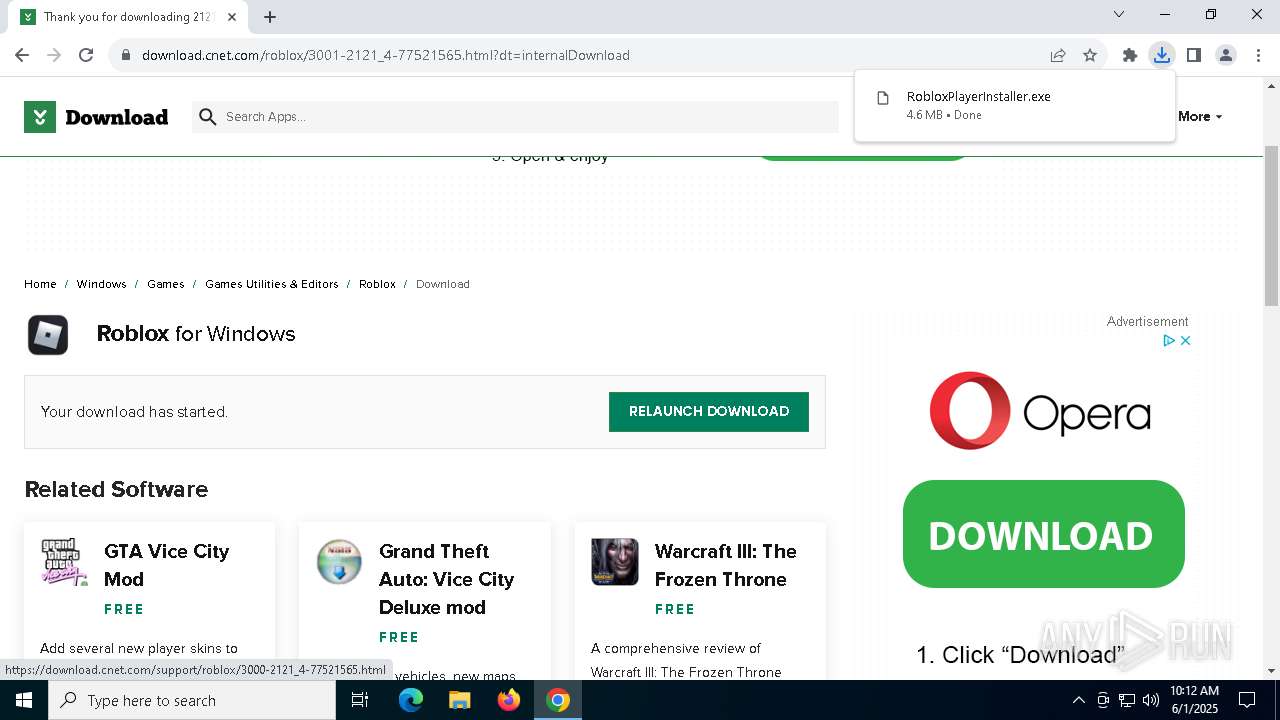Viewport: 1280px width, 720px height.
Task: Click Grand Theft Auto Deluxe mod icon
Action: (x=339, y=562)
